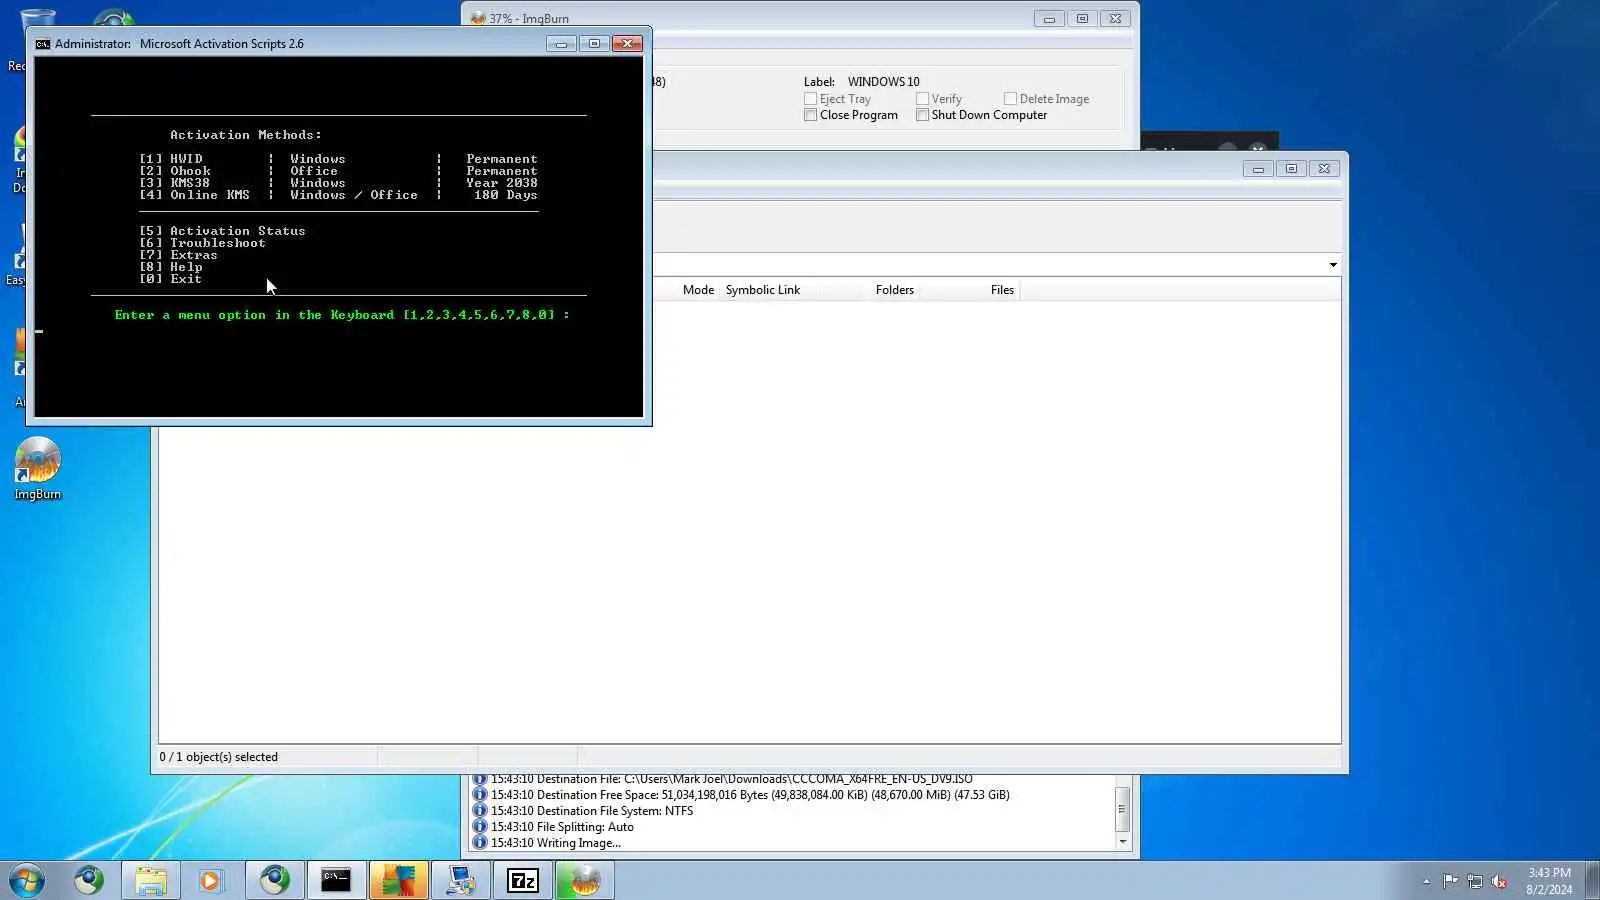Check the Delete Image option
1600x900 pixels.
click(x=1011, y=99)
